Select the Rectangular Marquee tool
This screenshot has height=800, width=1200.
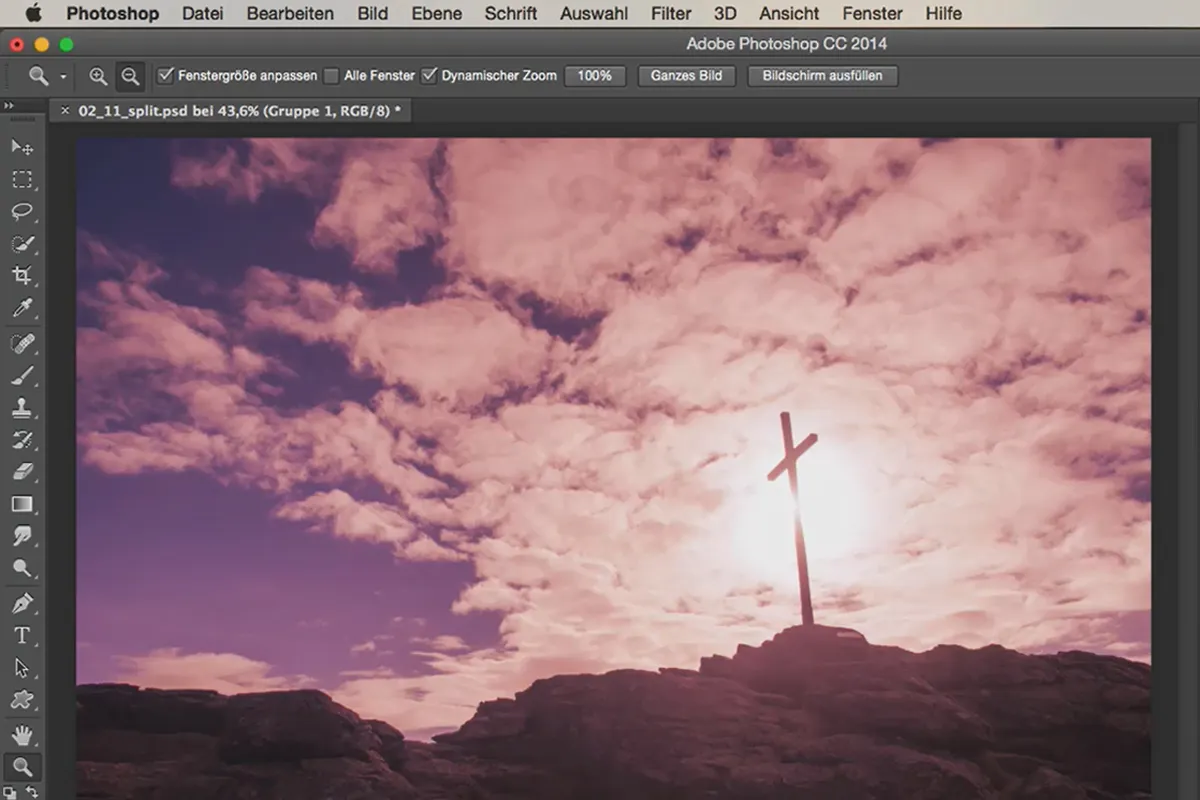(22, 180)
